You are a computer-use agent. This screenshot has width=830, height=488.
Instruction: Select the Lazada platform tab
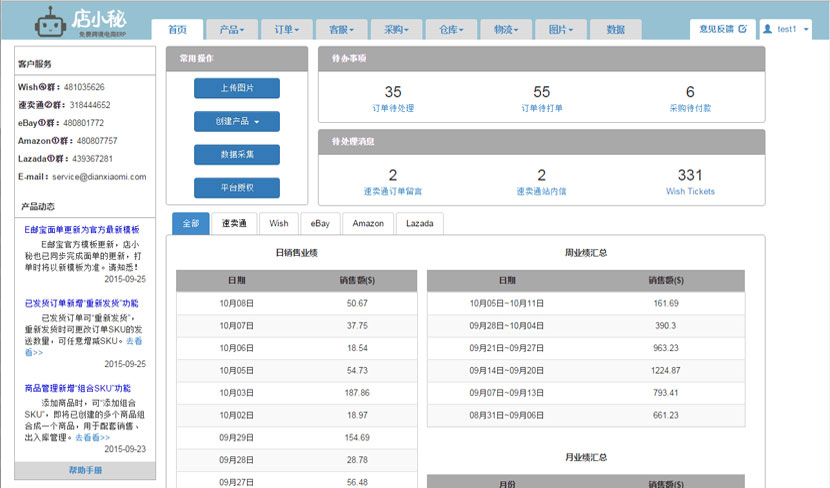tap(419, 224)
